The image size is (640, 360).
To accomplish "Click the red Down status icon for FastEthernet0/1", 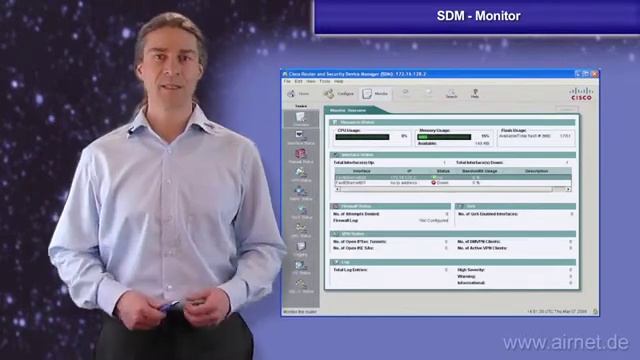I will 434,183.
